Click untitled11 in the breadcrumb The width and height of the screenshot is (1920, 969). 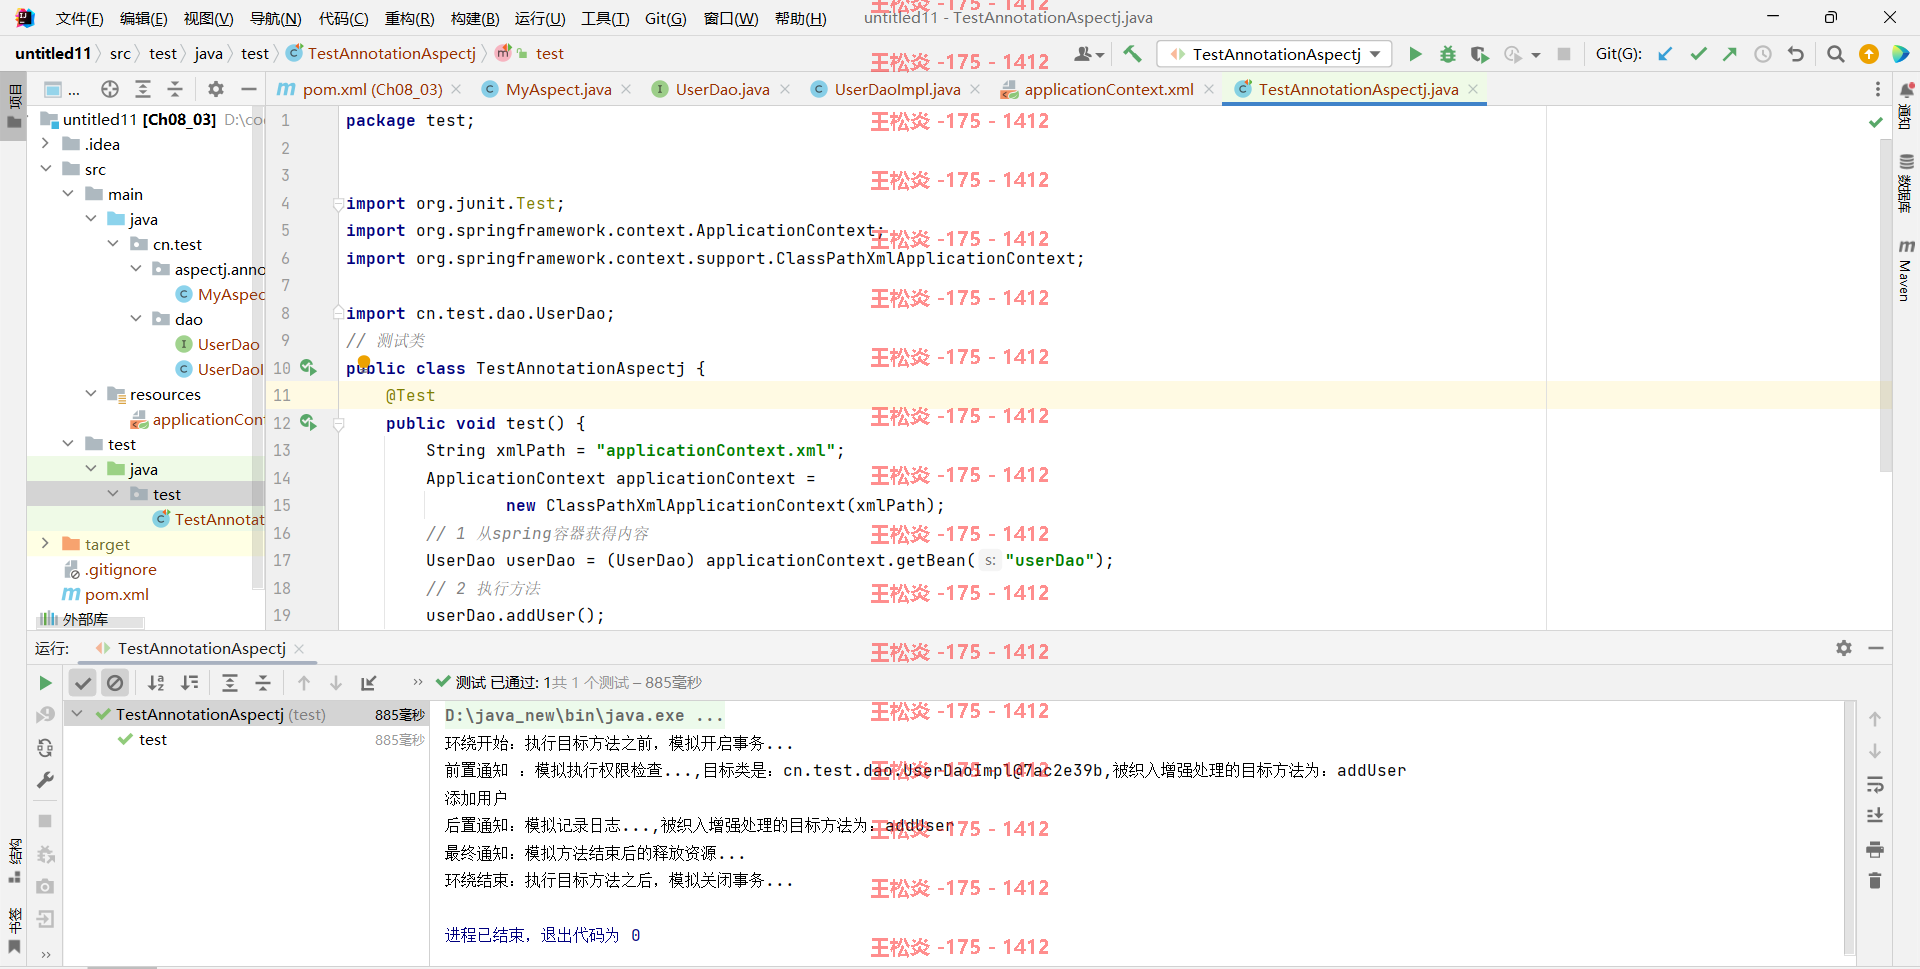click(x=53, y=54)
